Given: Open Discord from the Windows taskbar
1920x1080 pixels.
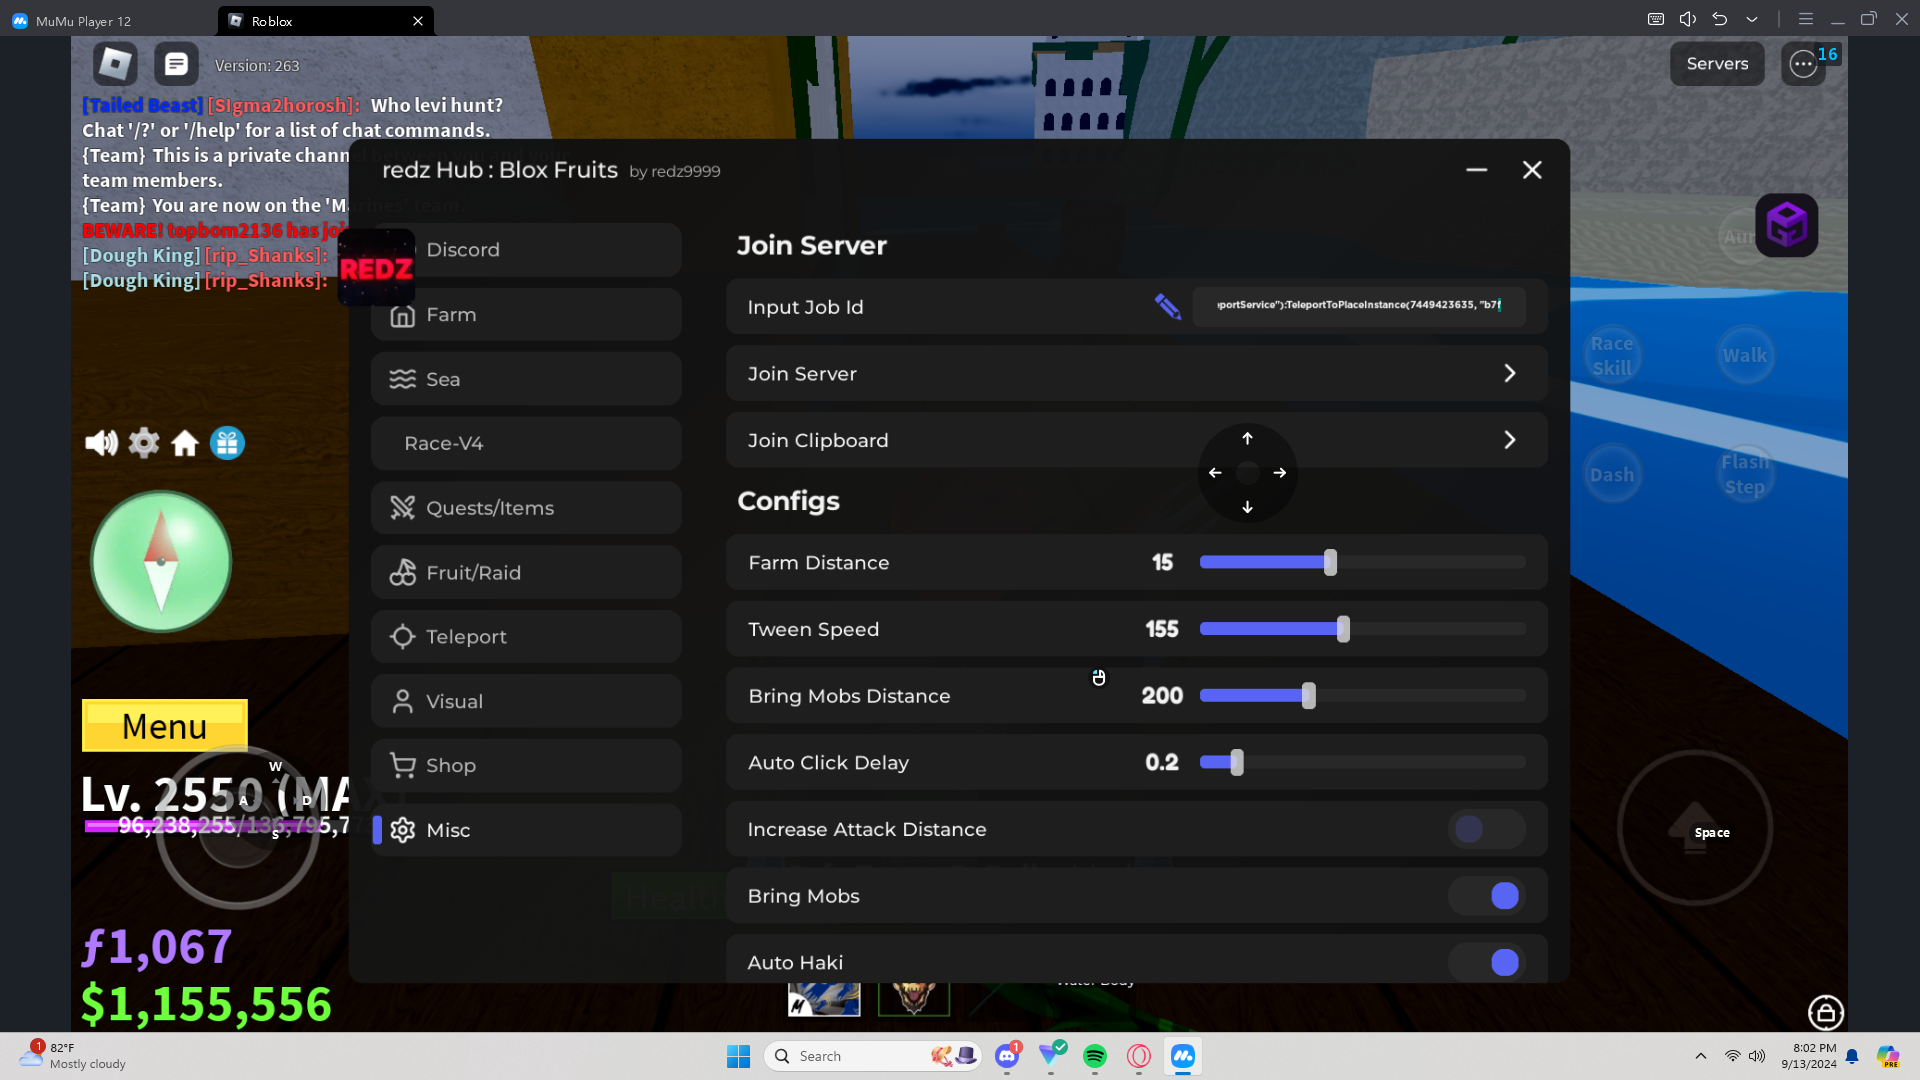Looking at the screenshot, I should 1007,1056.
